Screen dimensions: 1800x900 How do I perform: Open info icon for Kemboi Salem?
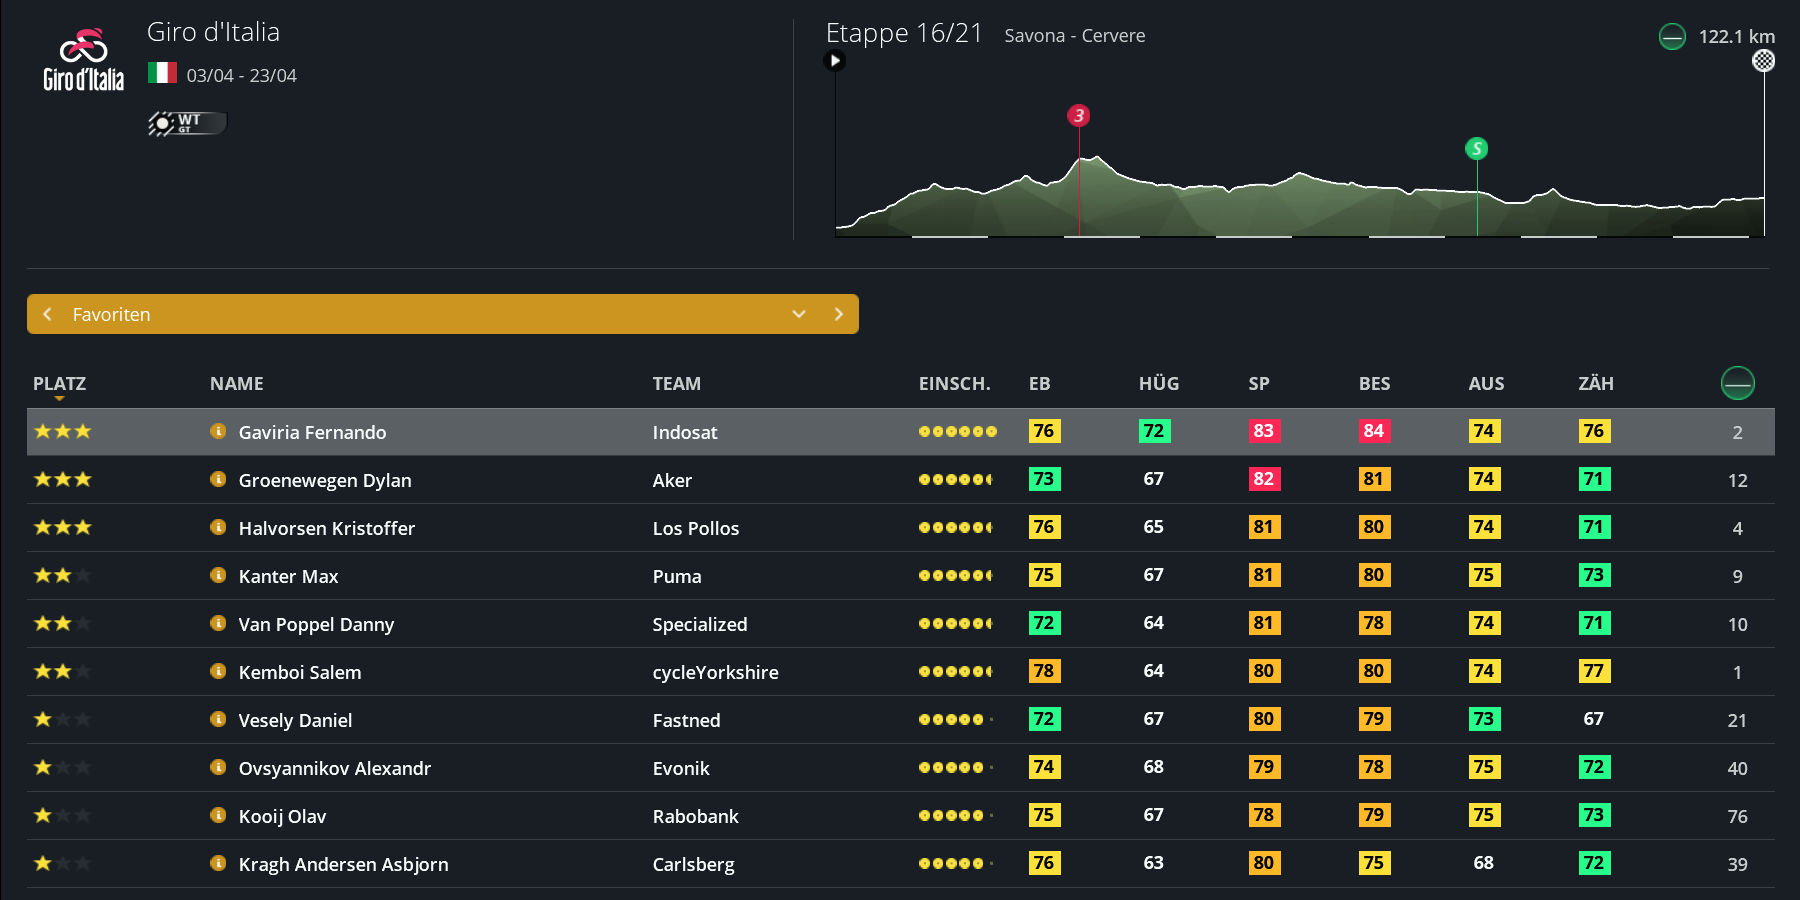point(218,671)
